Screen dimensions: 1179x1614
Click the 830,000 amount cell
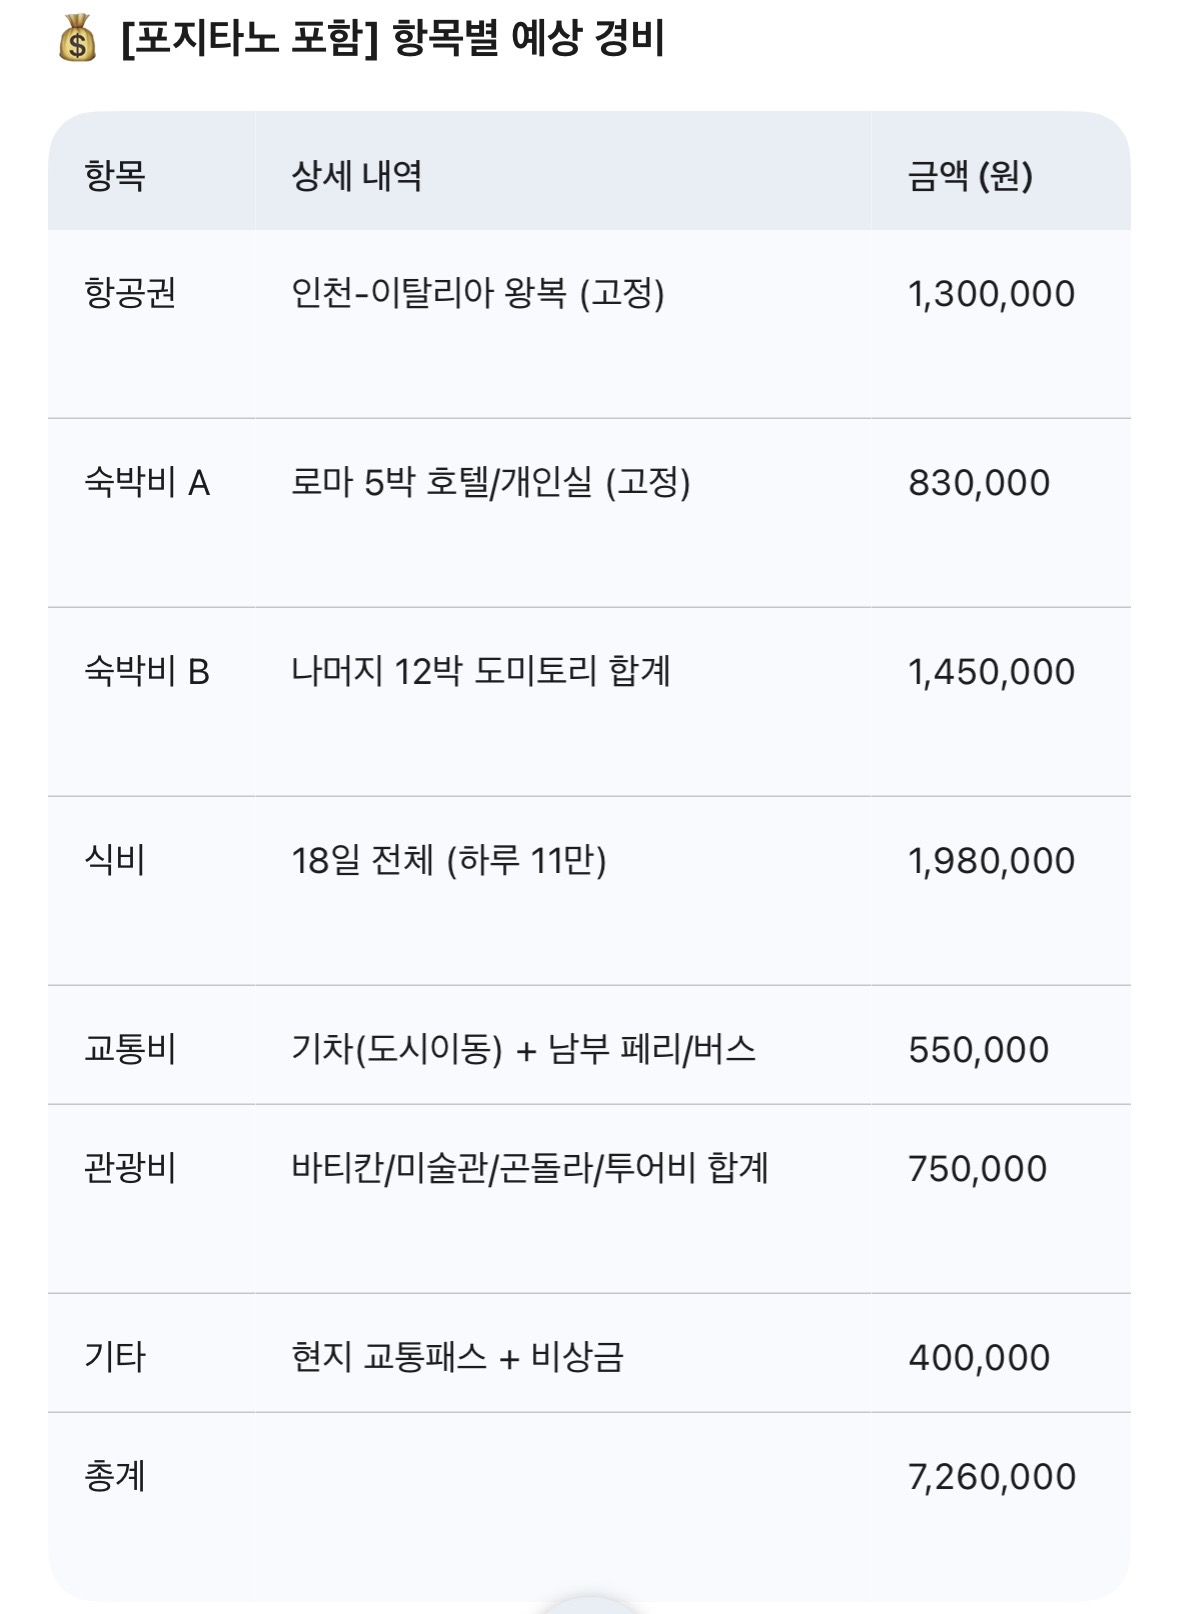(x=978, y=483)
